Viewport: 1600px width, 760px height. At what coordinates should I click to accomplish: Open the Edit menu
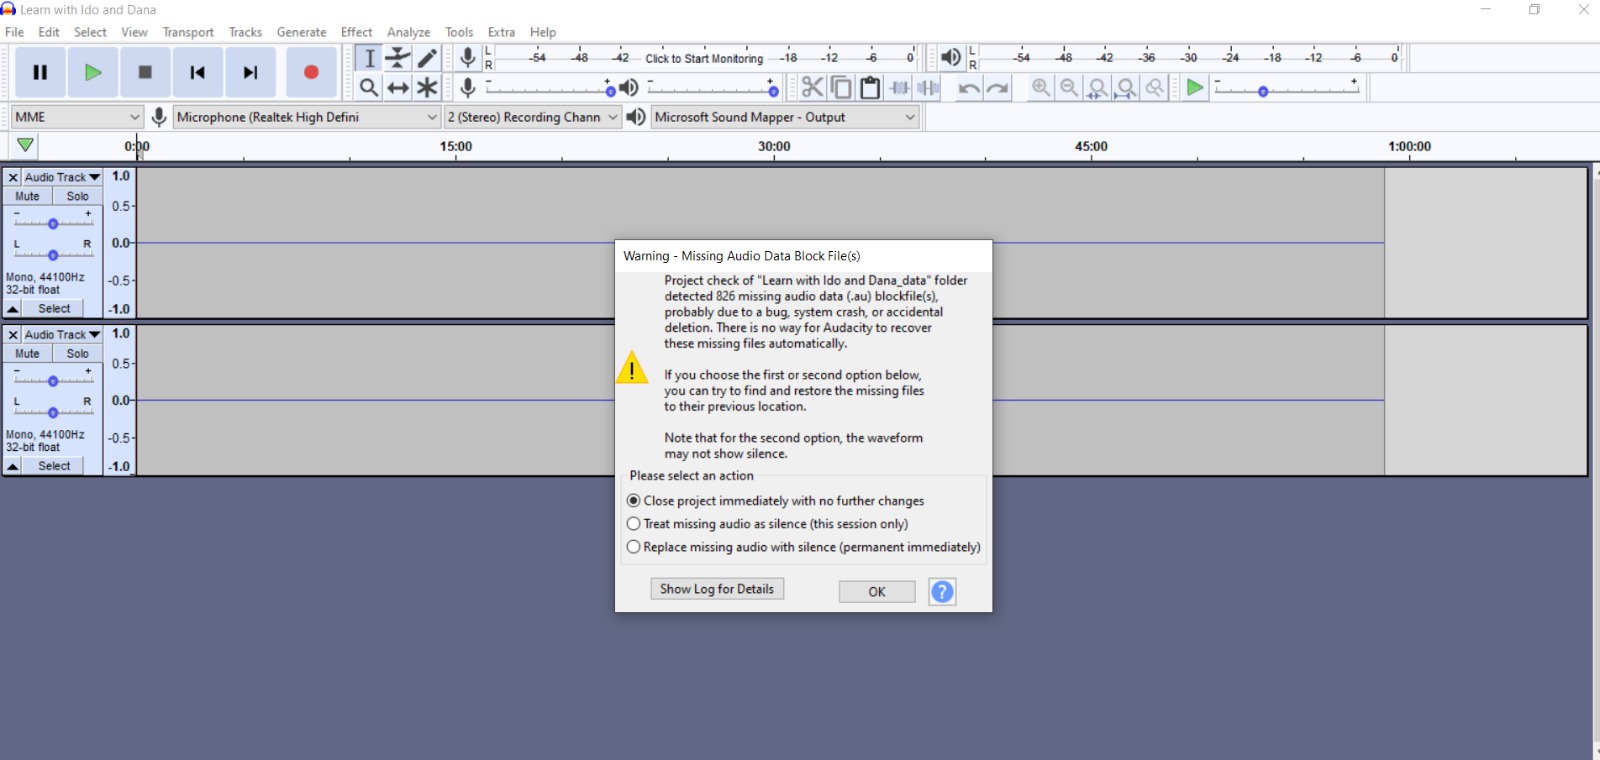point(49,32)
